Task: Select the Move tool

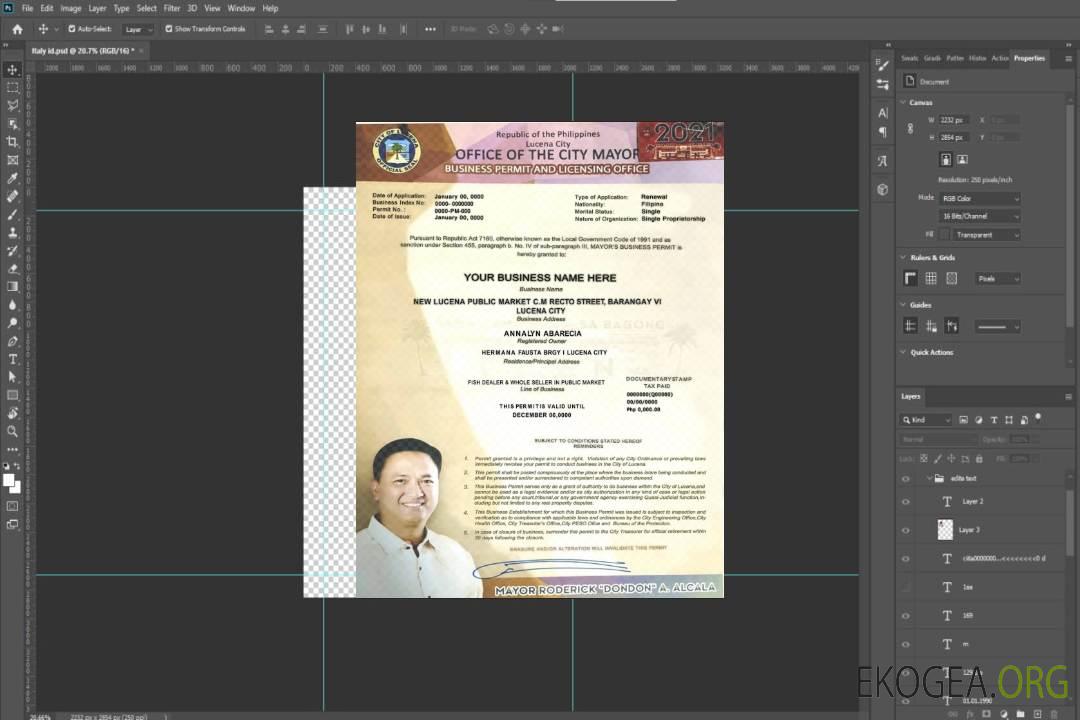Action: (12, 70)
